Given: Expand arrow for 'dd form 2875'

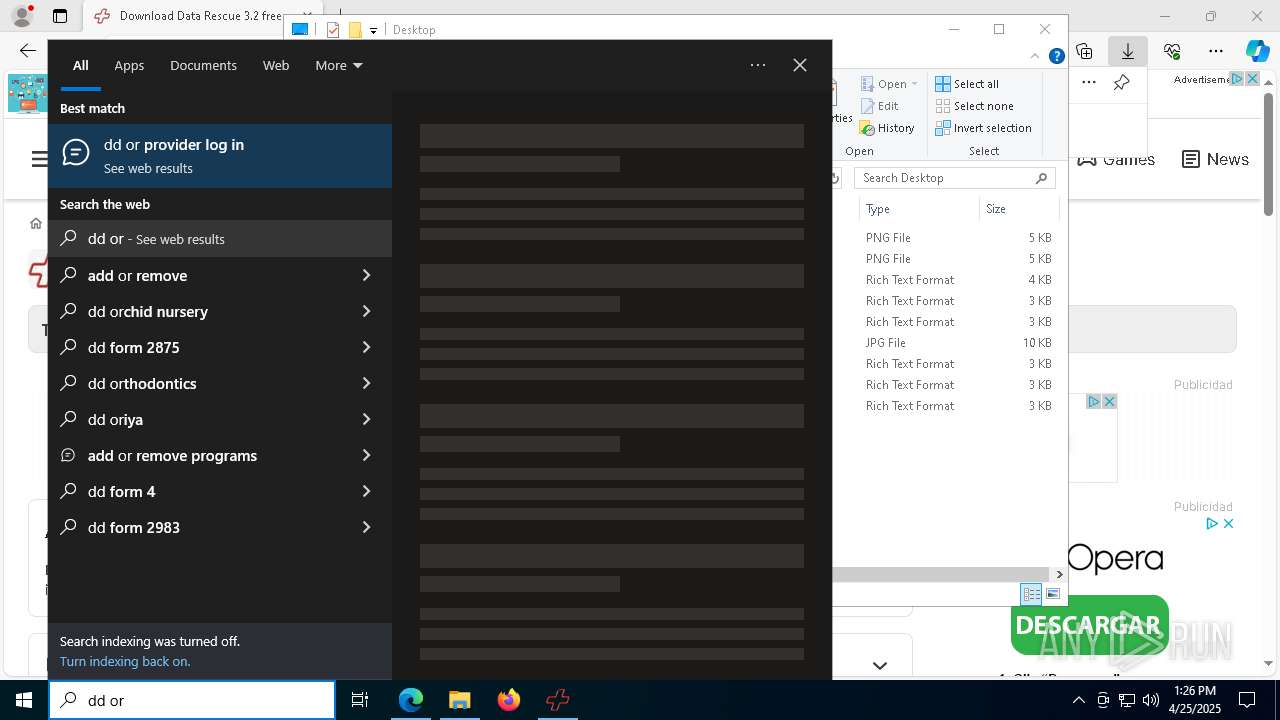Looking at the screenshot, I should point(366,347).
